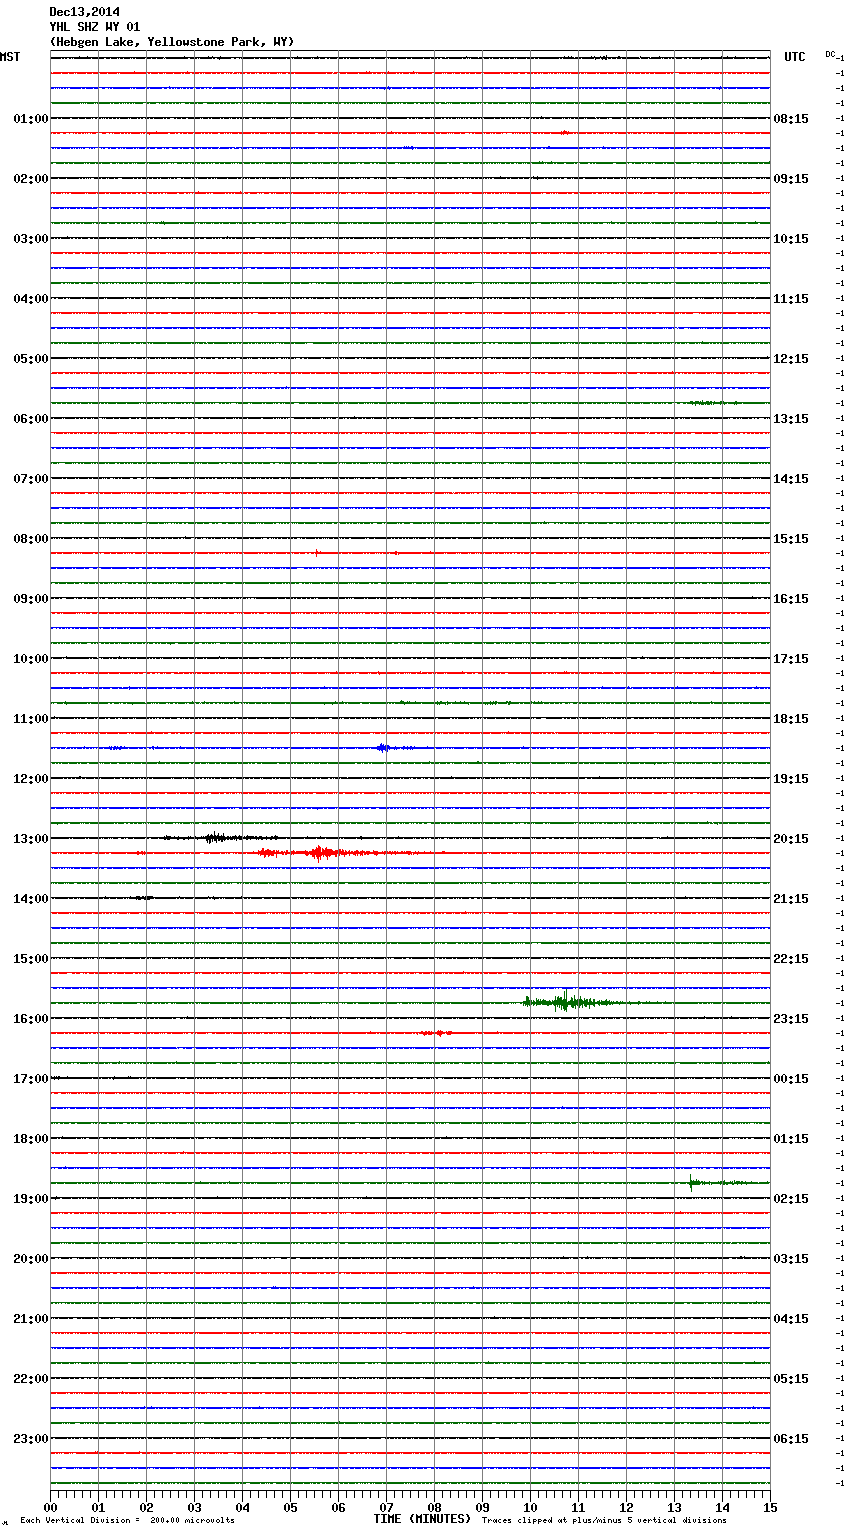Image resolution: width=850 pixels, height=1534 pixels.
Task: Click the 05 minute tick label
Action: [x=291, y=1507]
